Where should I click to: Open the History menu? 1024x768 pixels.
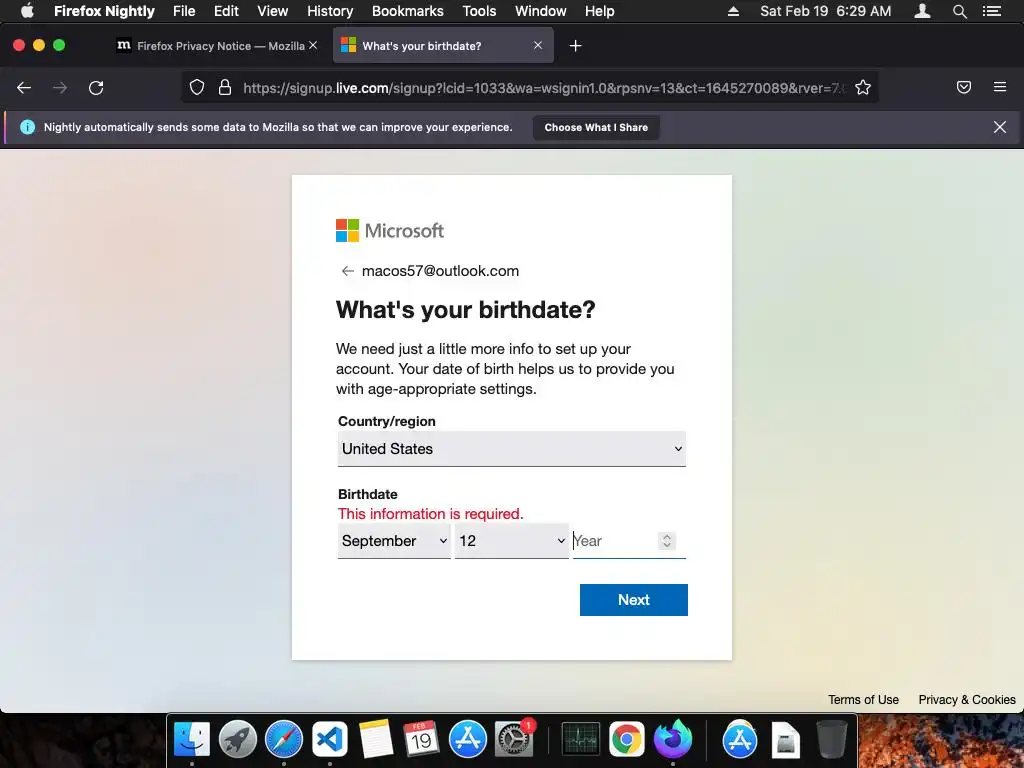click(330, 11)
